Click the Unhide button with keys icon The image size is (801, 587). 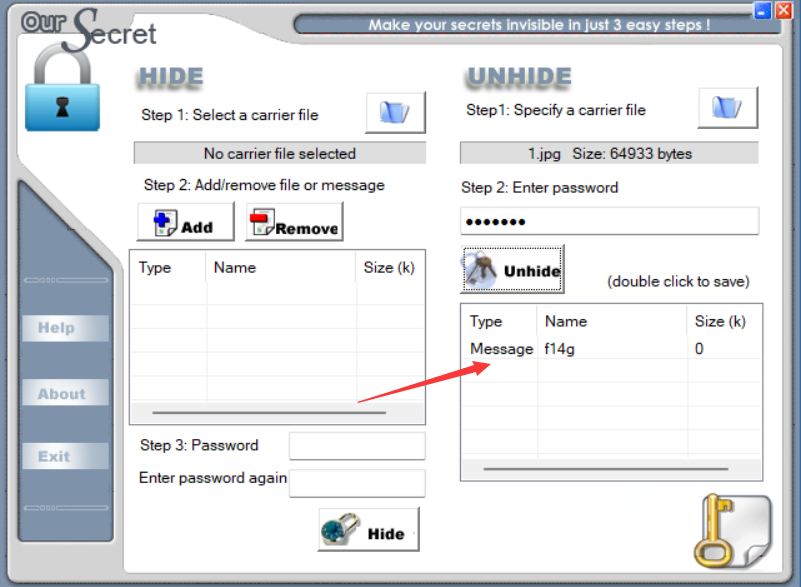click(512, 269)
